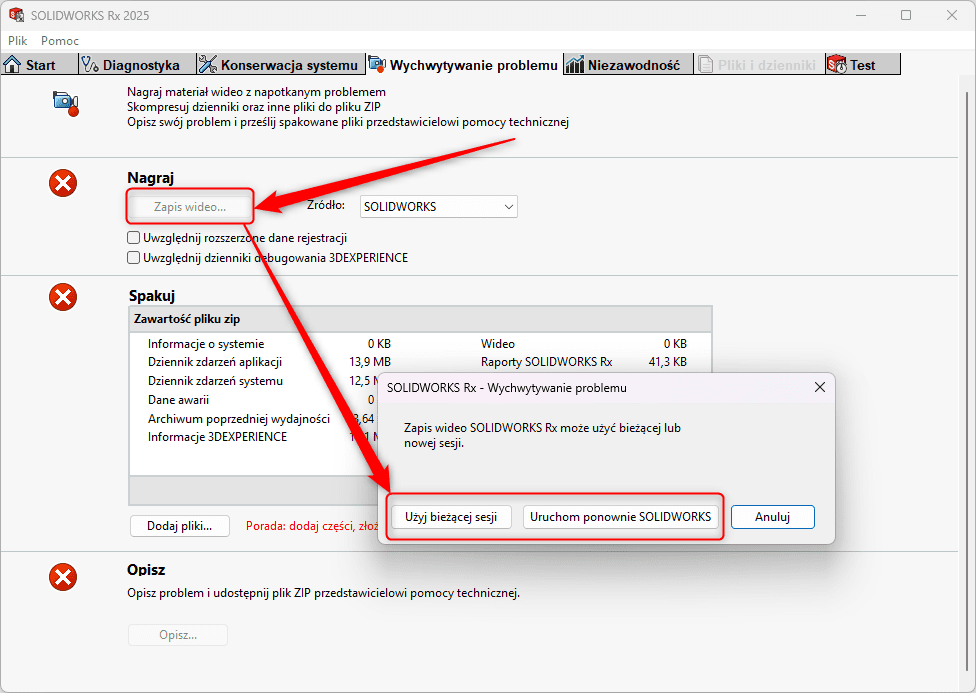Open the Plik menu
Screen dimensions: 976x693
[x=18, y=41]
